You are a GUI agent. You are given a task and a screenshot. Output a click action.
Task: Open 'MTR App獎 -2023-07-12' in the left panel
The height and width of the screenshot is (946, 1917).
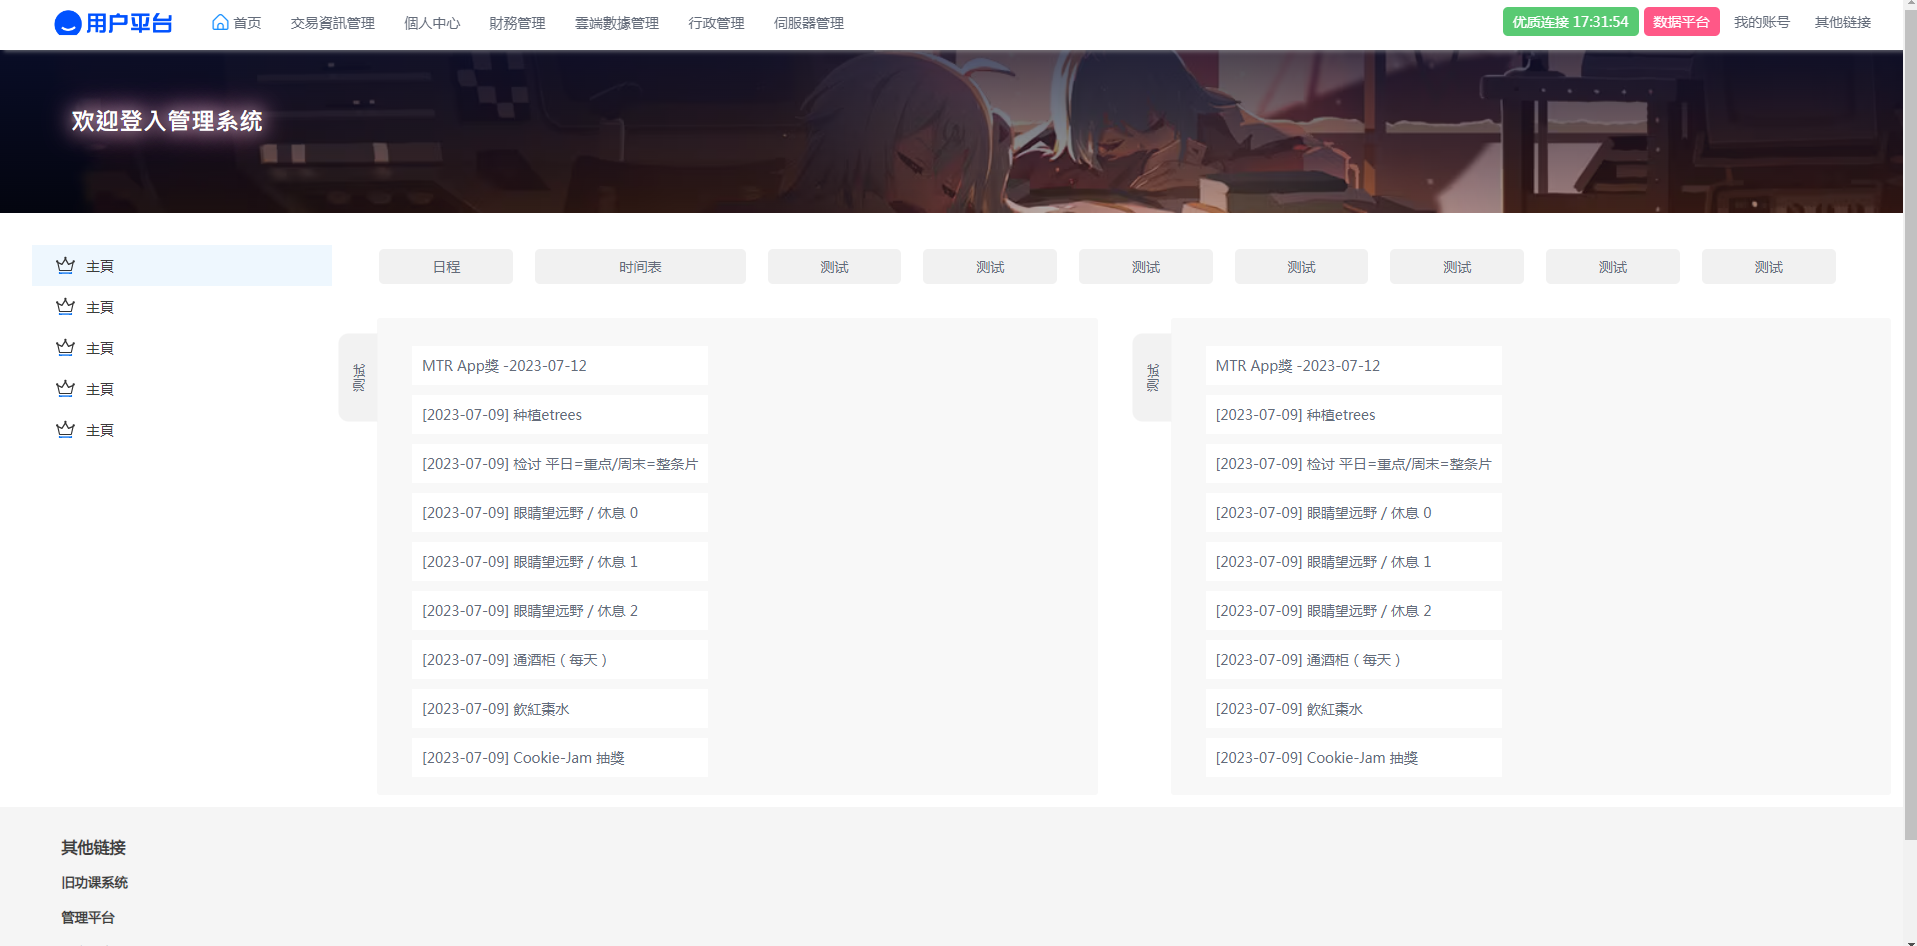coord(559,366)
